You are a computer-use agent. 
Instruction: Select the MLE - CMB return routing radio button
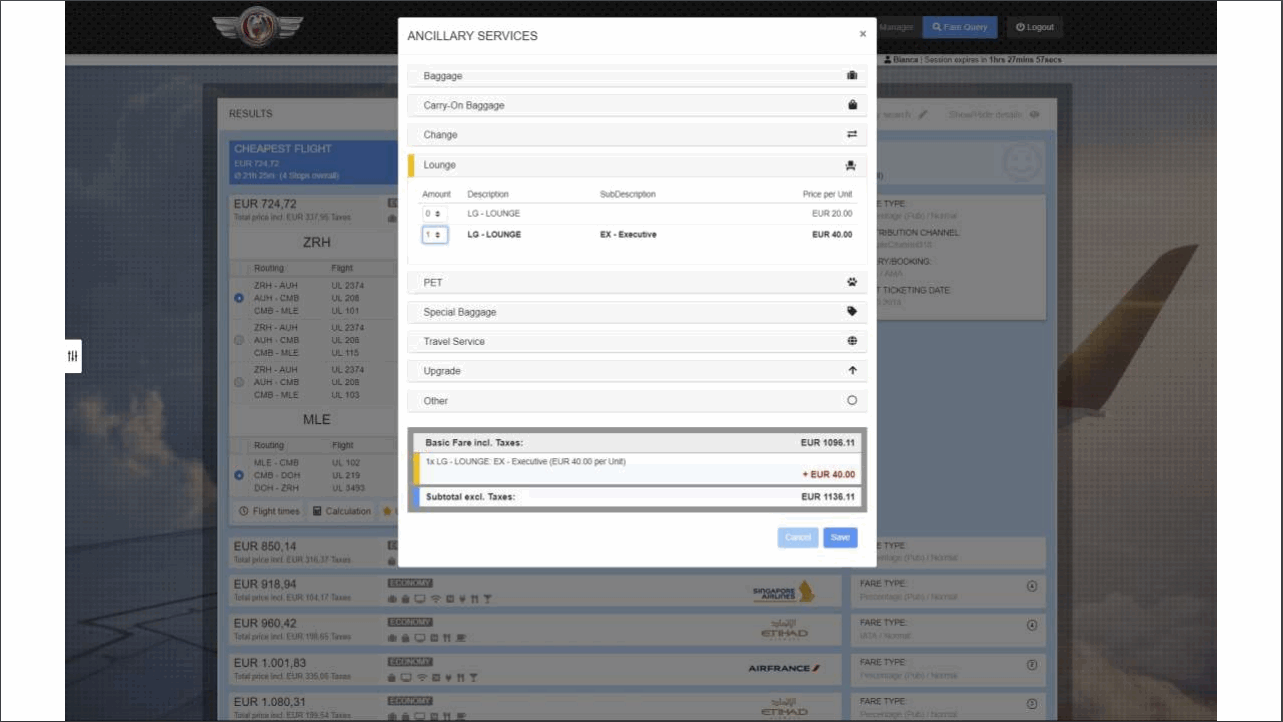pyautogui.click(x=238, y=475)
